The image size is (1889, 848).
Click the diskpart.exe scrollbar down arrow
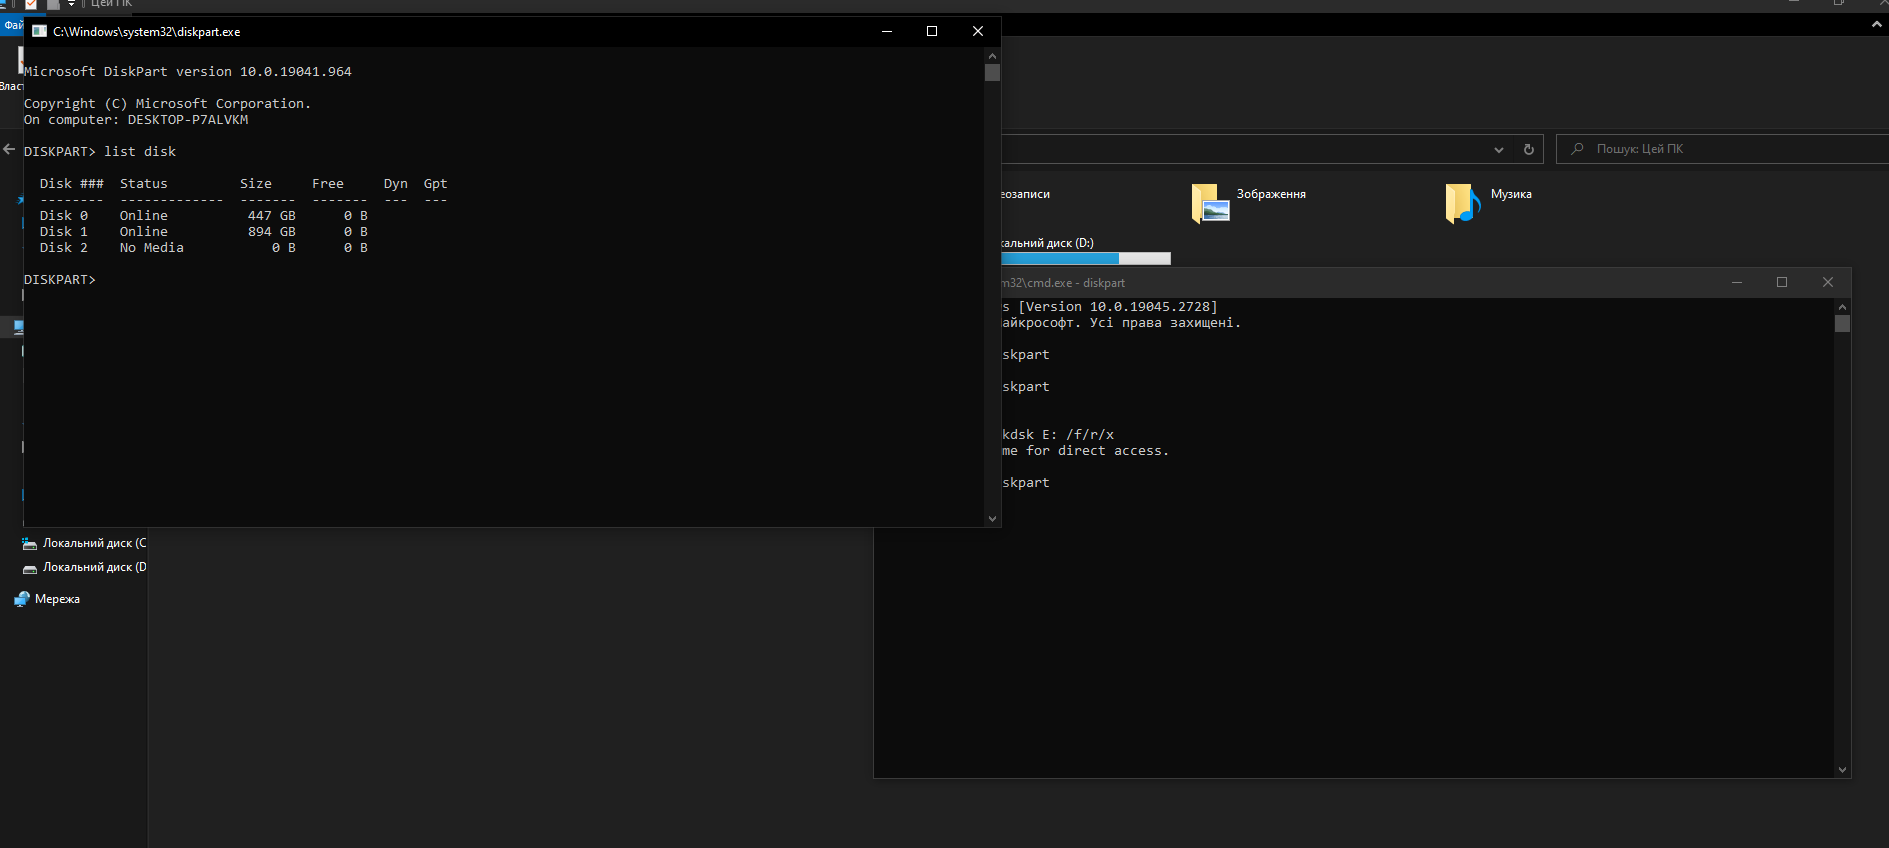(x=992, y=518)
